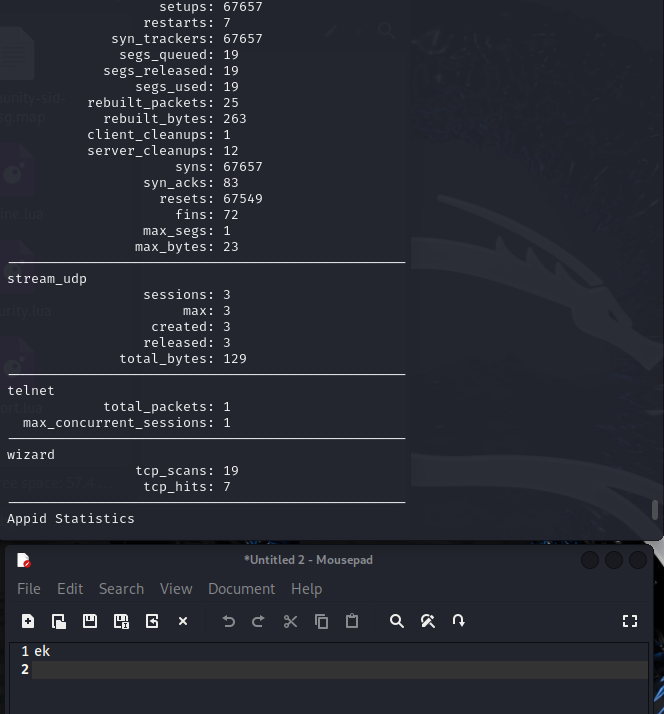This screenshot has width=664, height=714.
Task: Cut selection using the scissors icon
Action: click(290, 621)
